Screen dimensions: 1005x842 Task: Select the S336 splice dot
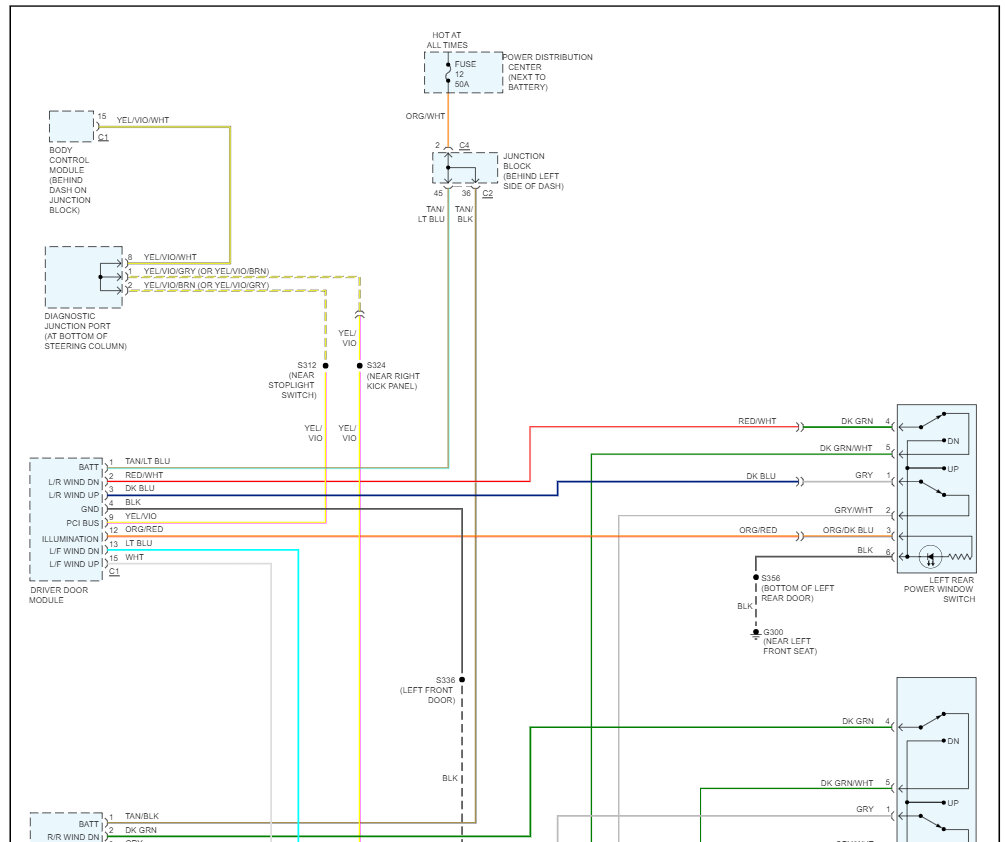pos(462,679)
